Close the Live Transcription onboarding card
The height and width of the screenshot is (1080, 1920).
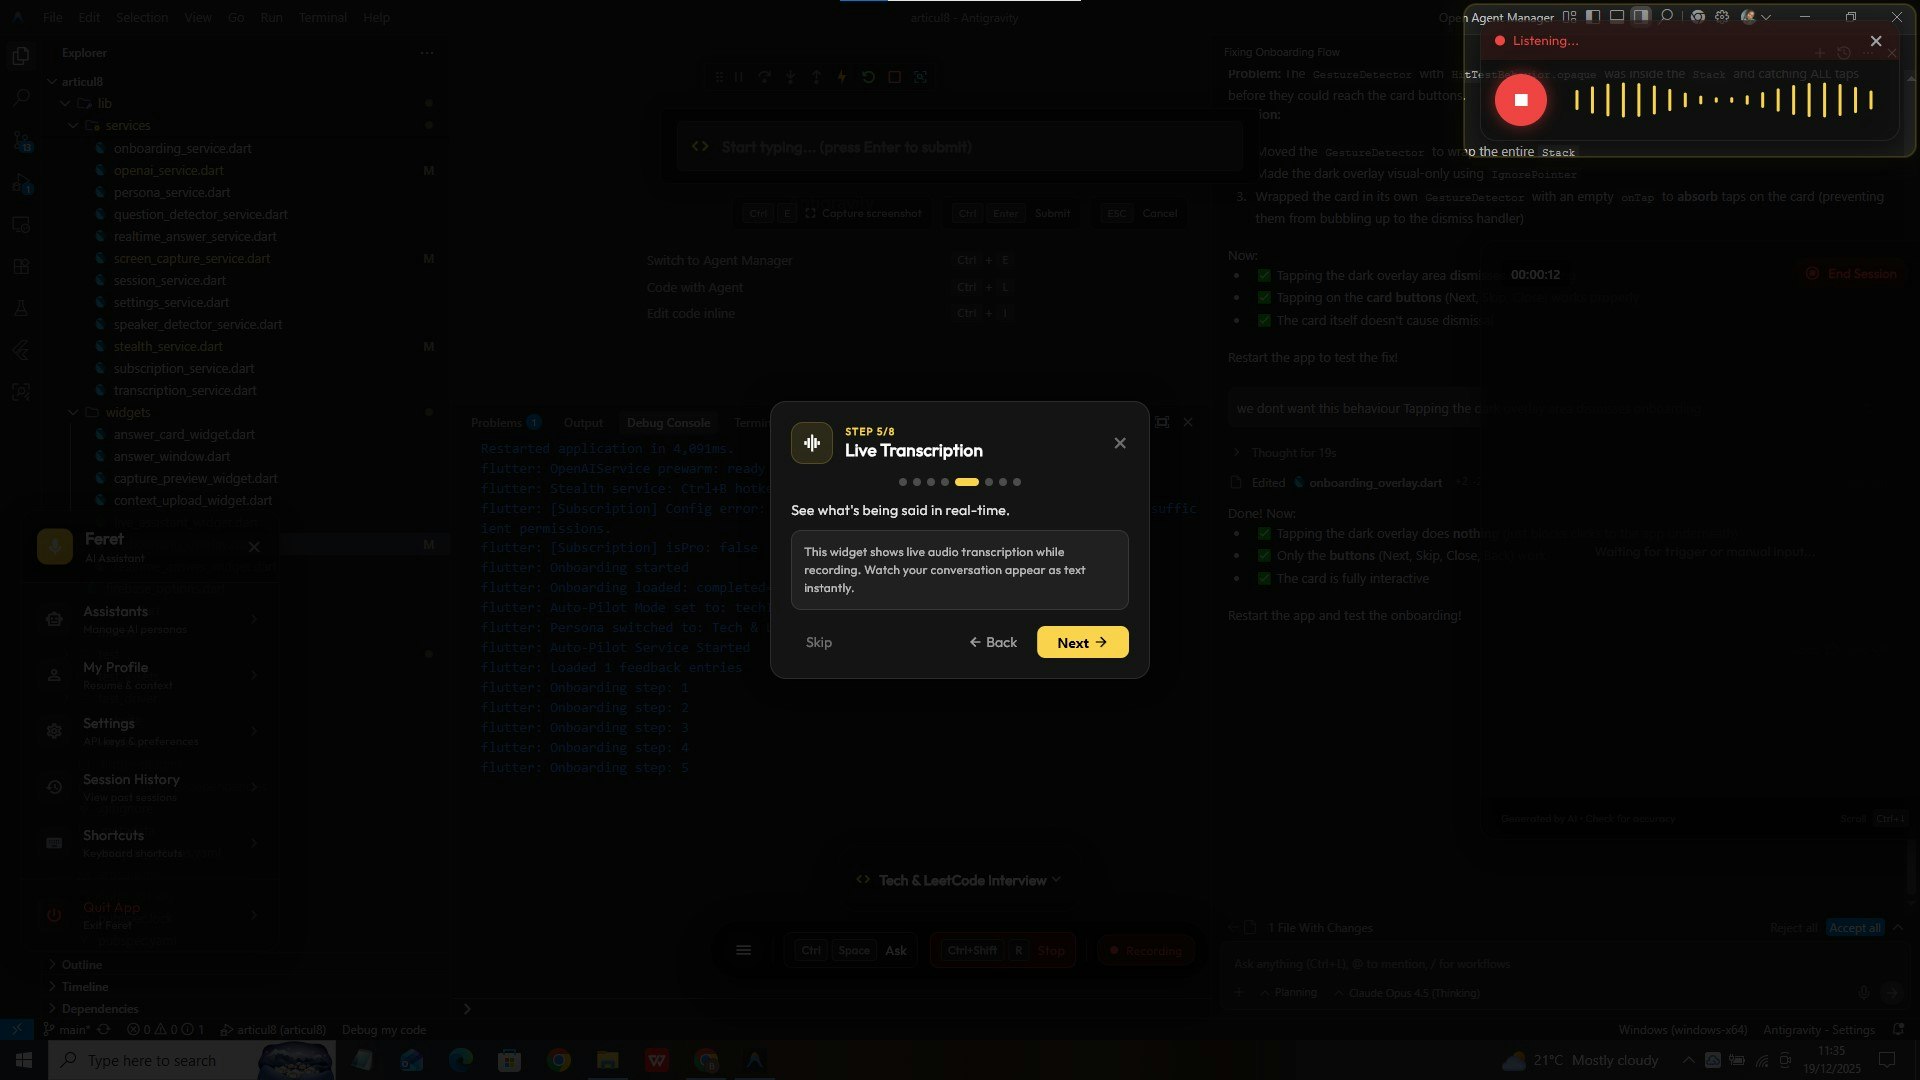pos(1119,443)
